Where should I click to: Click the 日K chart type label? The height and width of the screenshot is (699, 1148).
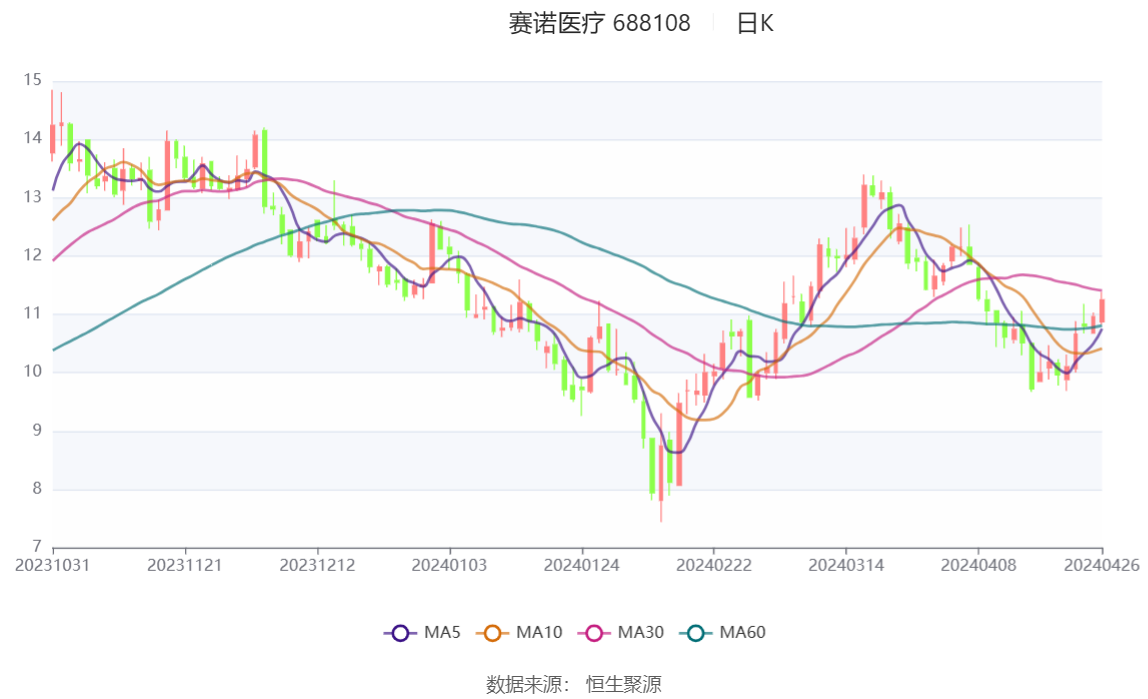tap(755, 24)
